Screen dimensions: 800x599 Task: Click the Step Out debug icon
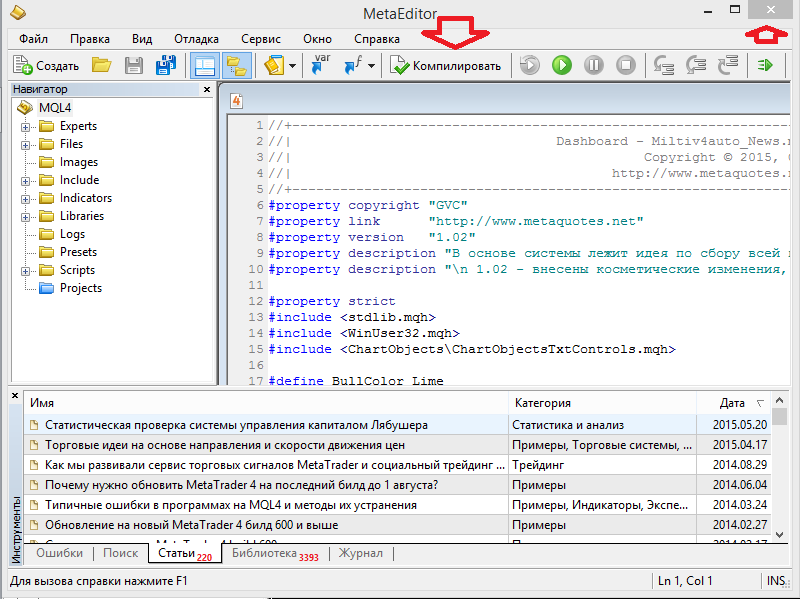(x=728, y=65)
